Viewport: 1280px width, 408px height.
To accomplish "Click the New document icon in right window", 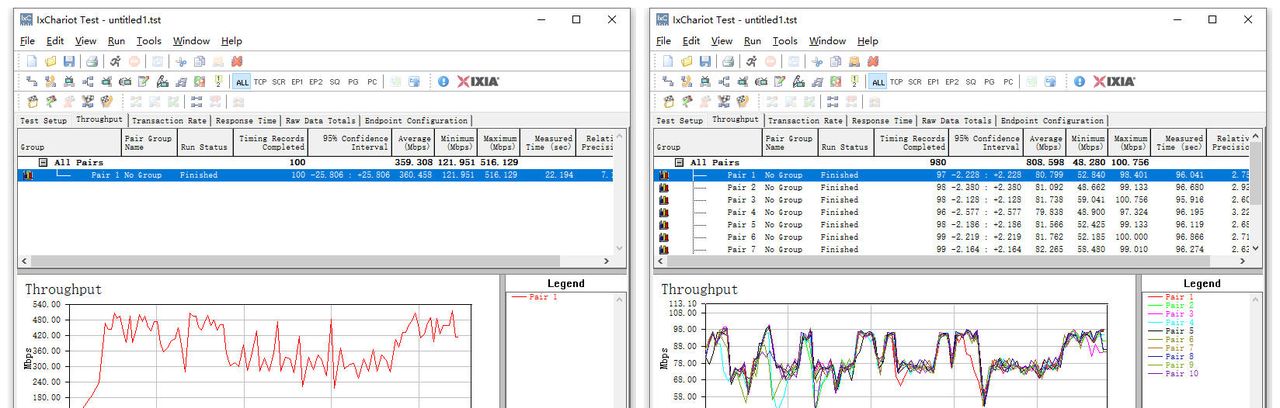I will click(668, 61).
